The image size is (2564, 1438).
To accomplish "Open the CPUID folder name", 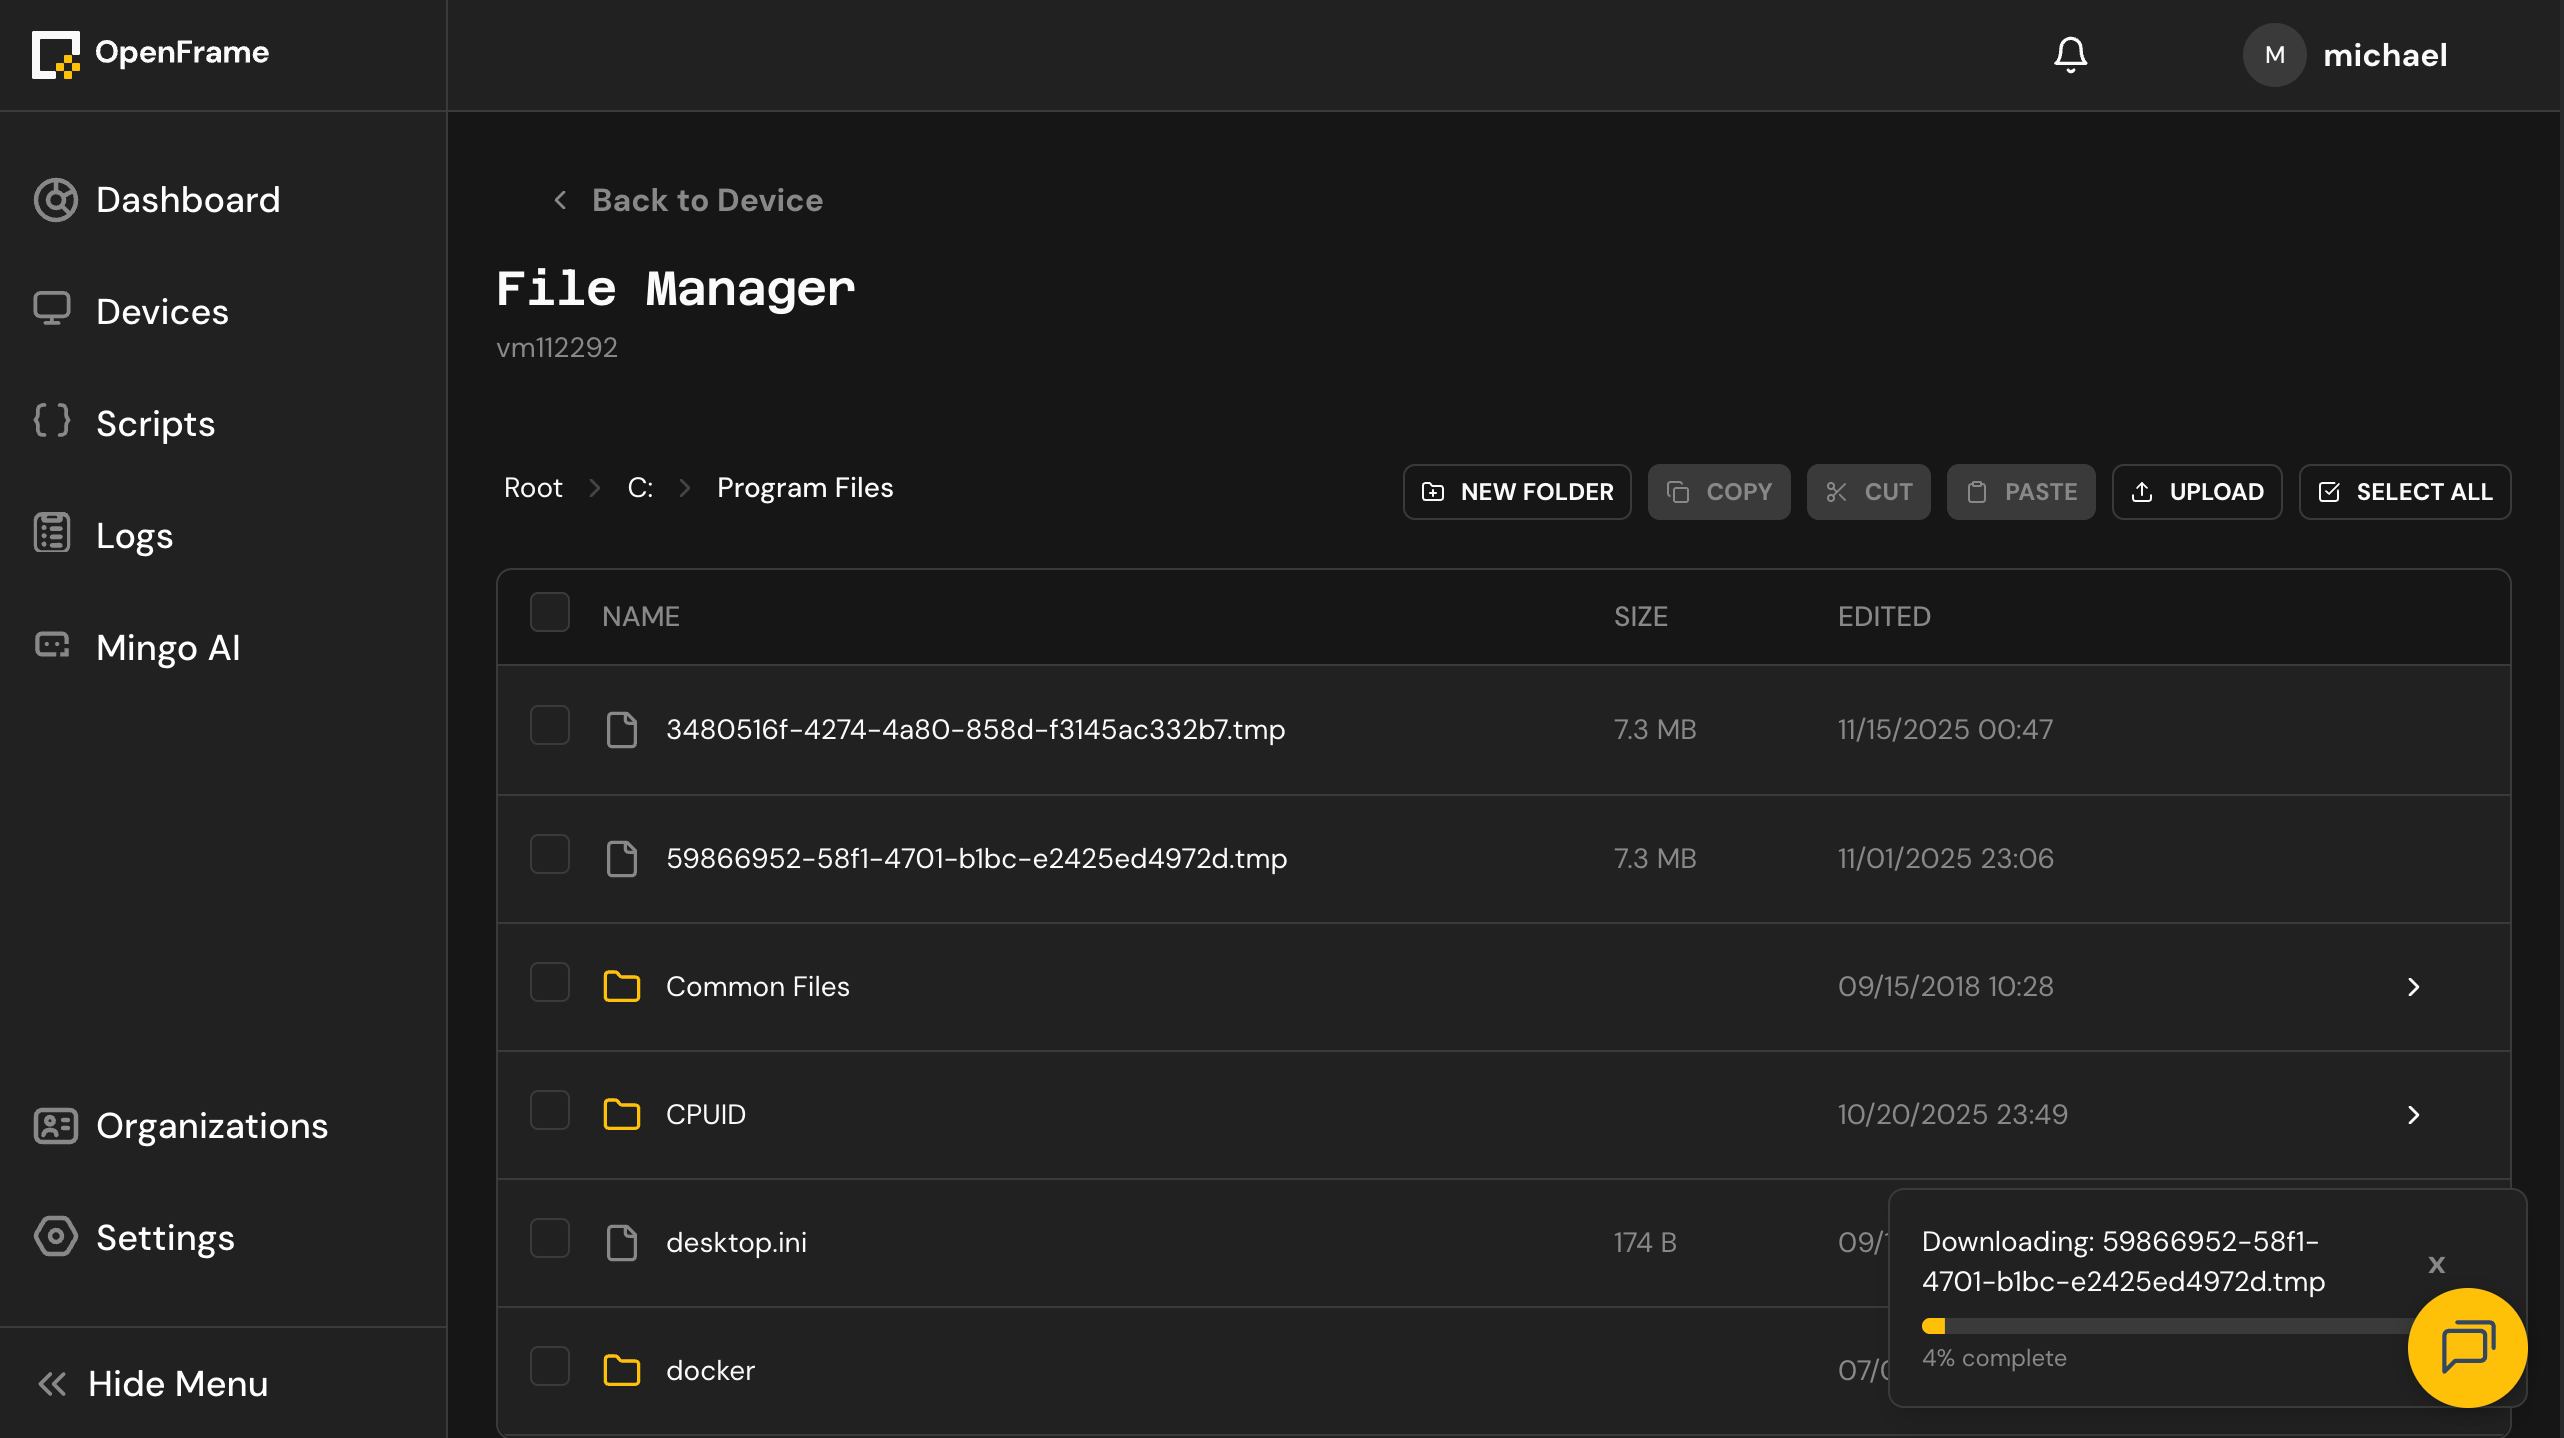I will pos(706,1114).
